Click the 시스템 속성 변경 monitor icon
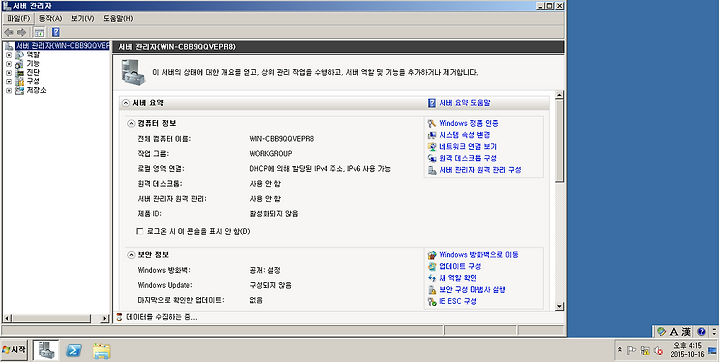720x362 pixels. [432, 135]
